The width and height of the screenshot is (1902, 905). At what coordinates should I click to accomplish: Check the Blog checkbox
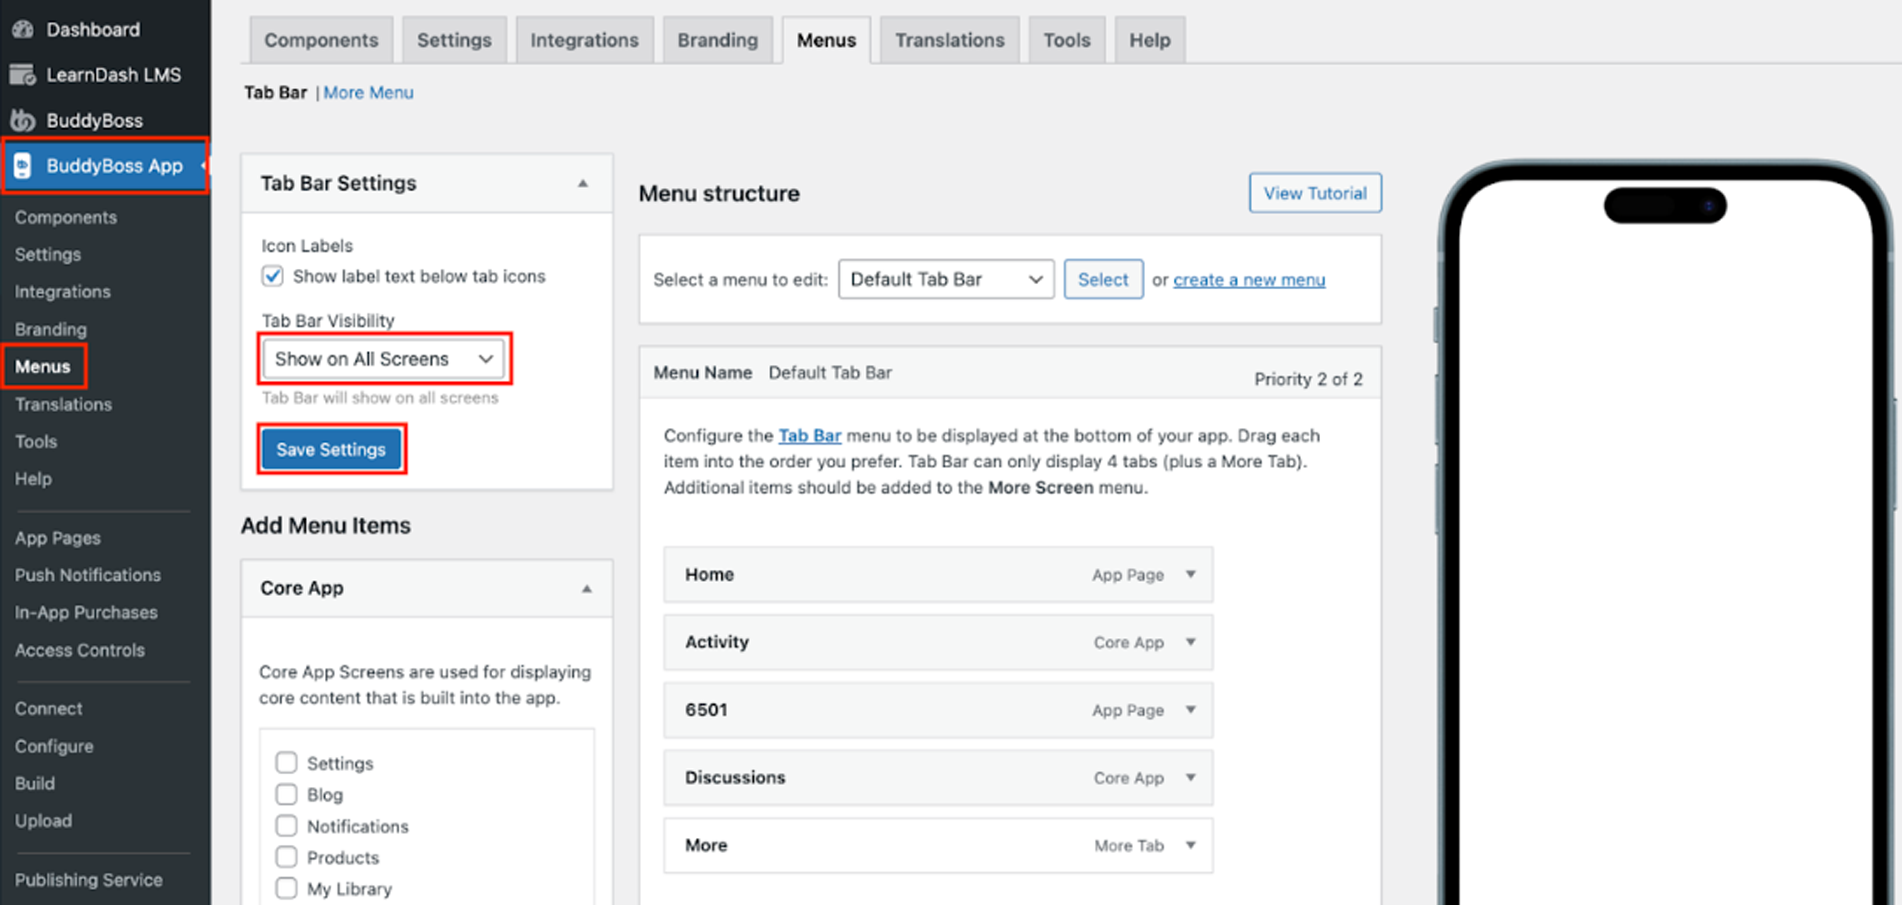[x=286, y=794]
